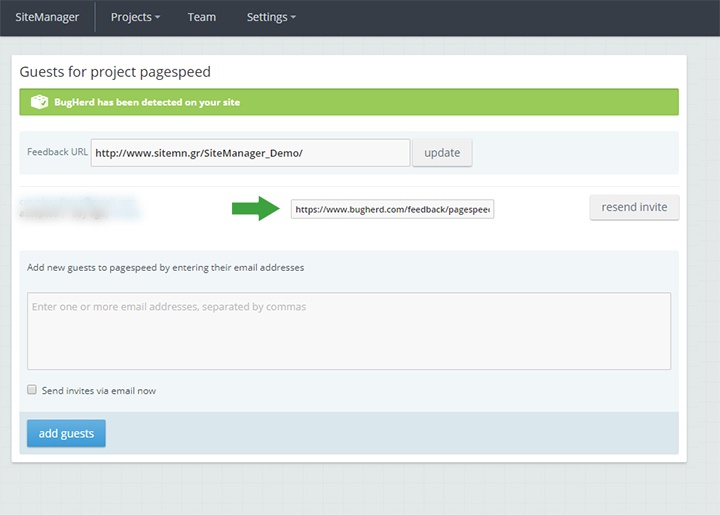Viewport: 720px width, 515px height.
Task: Click the BugHerd box icon in banner
Action: point(39,102)
